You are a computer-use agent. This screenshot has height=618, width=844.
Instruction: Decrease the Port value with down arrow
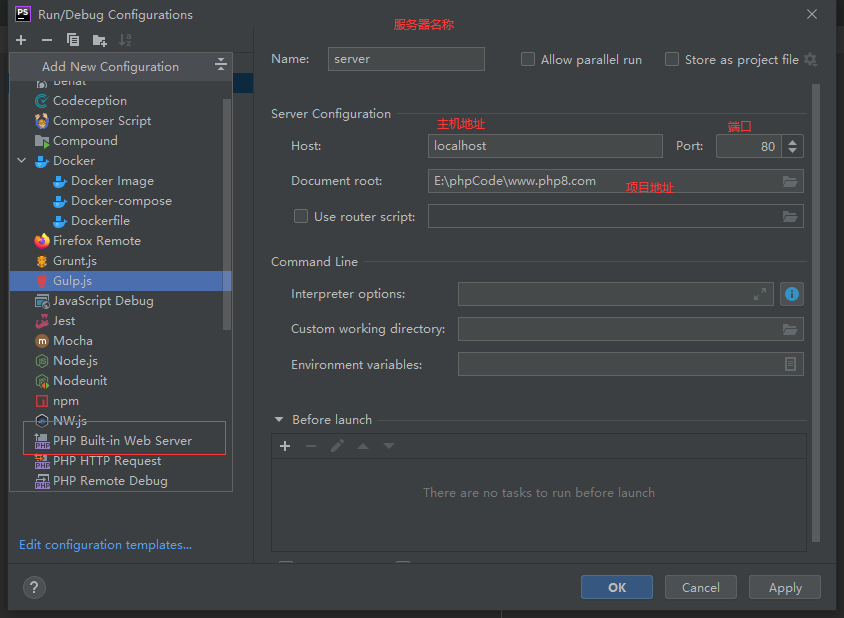pos(792,151)
